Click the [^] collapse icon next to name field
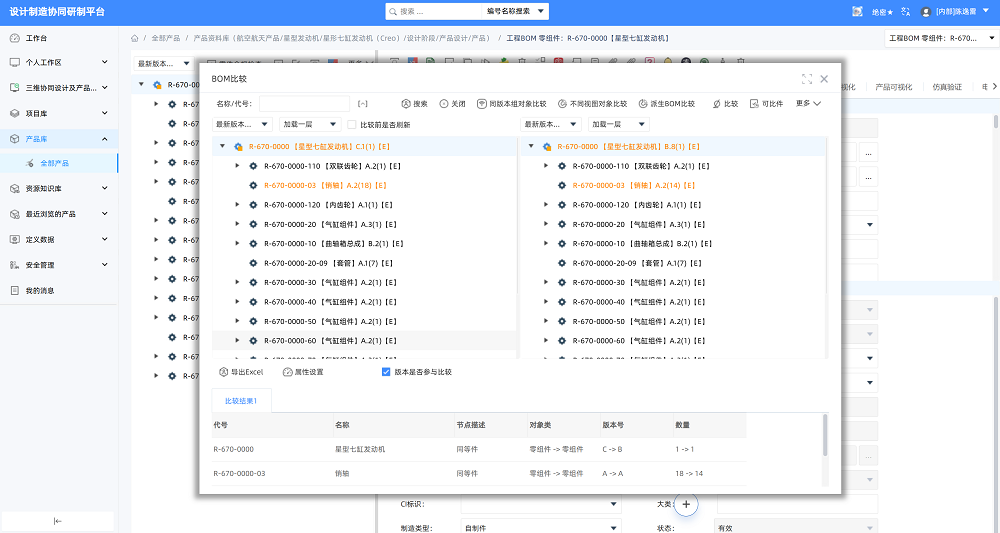Viewport: 1000px width, 533px height. pyautogui.click(x=362, y=104)
